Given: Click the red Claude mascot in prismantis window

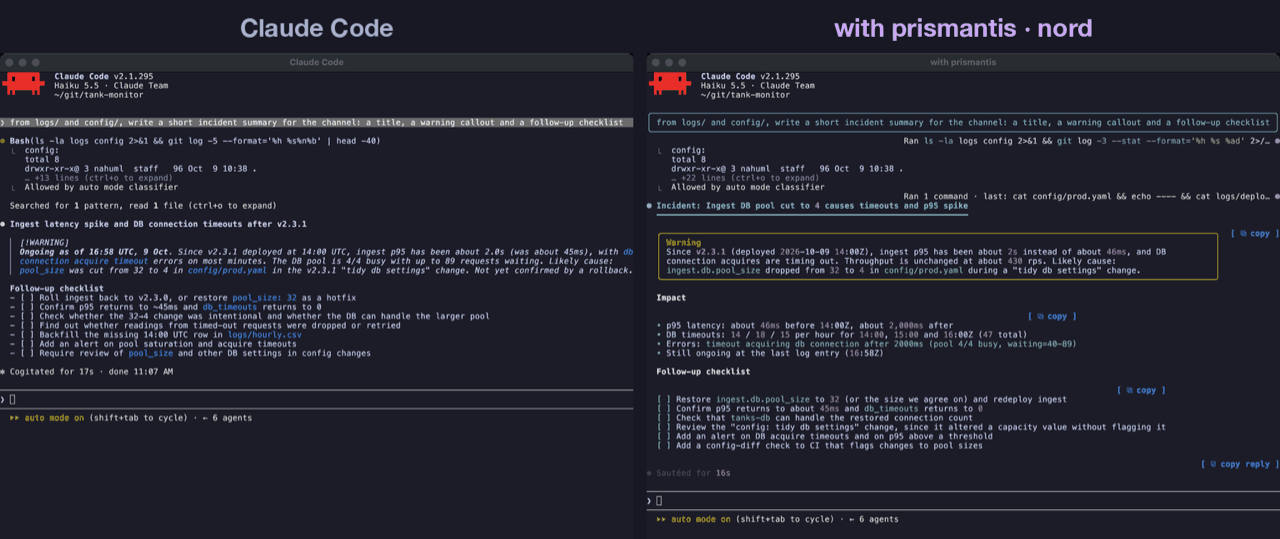Looking at the screenshot, I should pyautogui.click(x=670, y=84).
